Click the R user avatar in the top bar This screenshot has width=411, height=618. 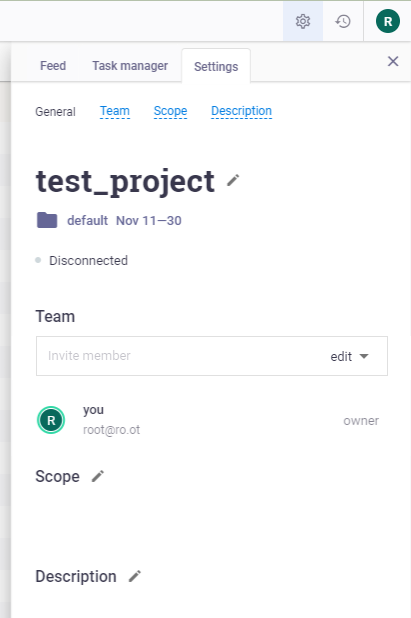(388, 21)
